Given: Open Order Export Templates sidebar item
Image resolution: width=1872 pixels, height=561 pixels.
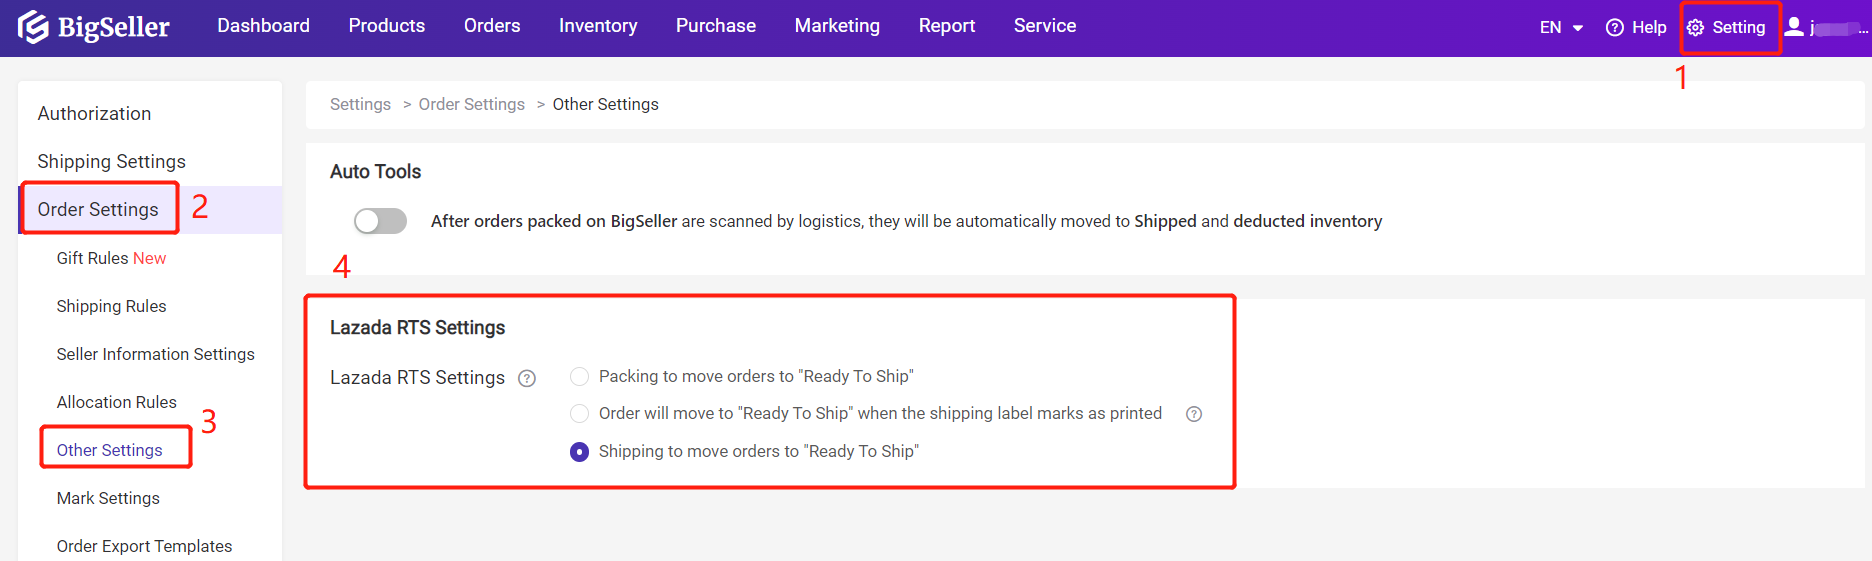Looking at the screenshot, I should tap(144, 546).
